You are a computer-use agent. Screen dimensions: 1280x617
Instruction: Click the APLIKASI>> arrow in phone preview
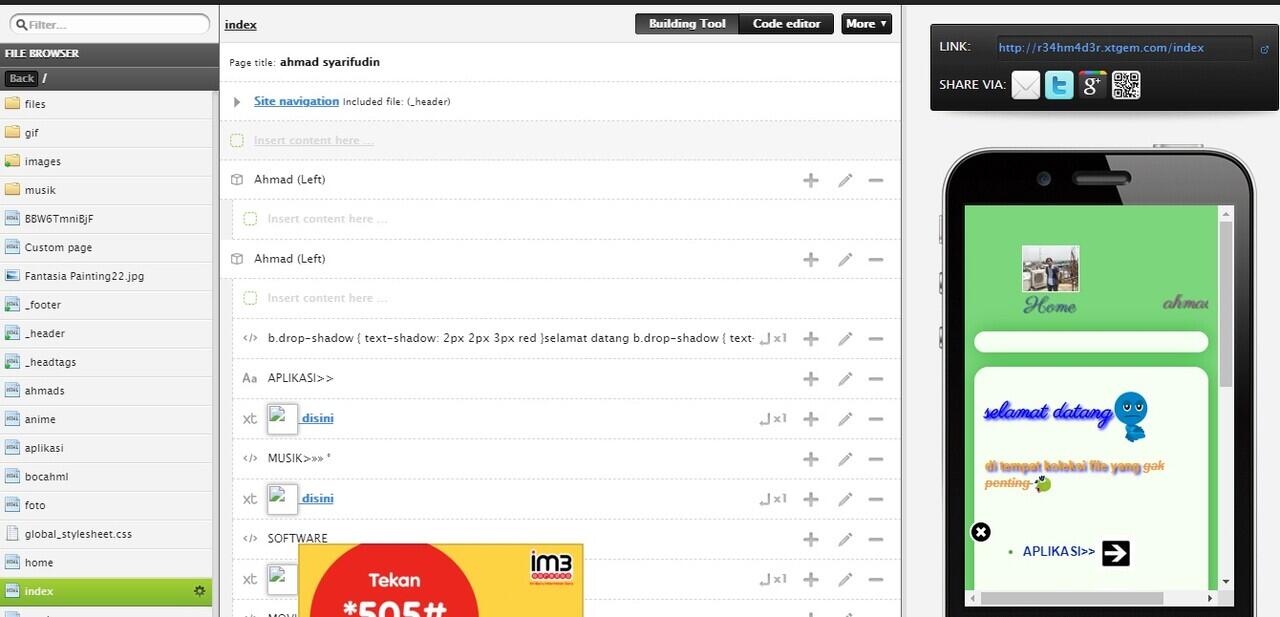click(1116, 553)
